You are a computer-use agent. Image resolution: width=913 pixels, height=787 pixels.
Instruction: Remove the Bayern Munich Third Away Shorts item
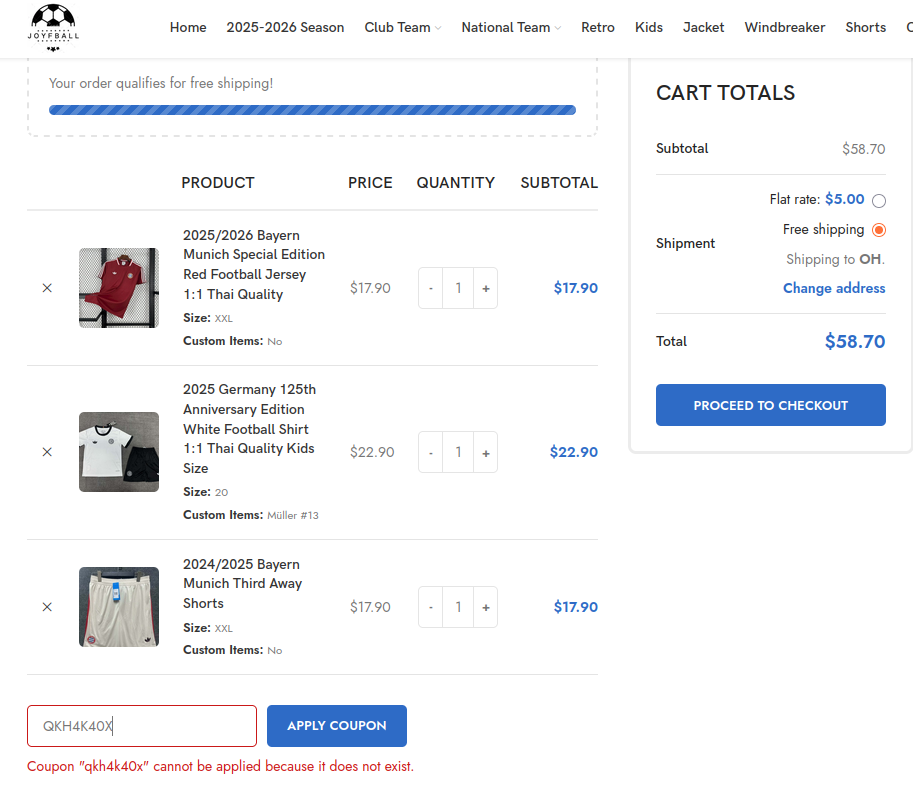point(47,607)
